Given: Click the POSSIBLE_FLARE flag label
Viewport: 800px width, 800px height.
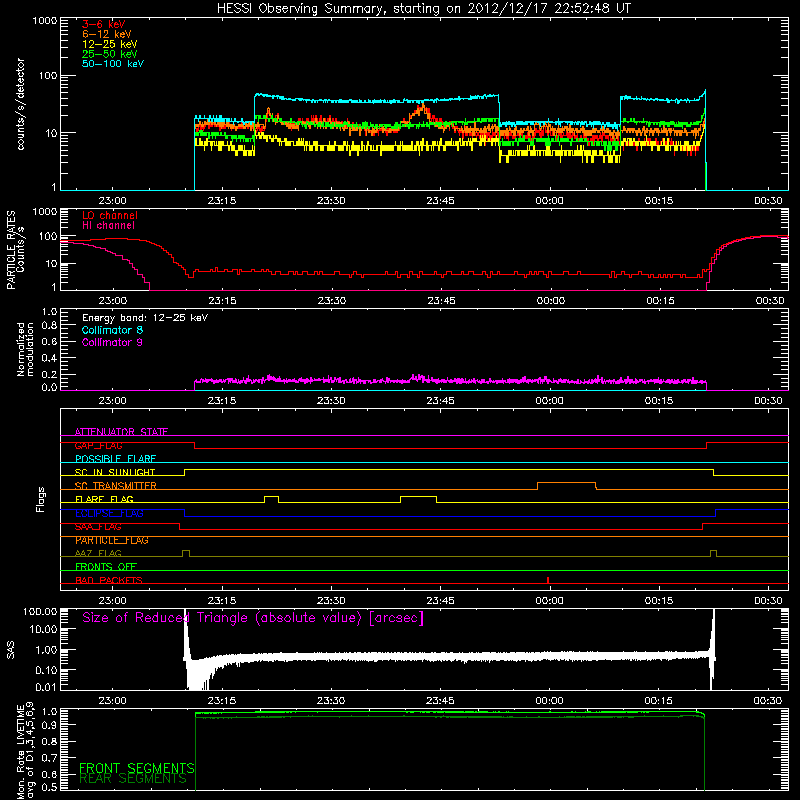Looking at the screenshot, I should point(115,459).
